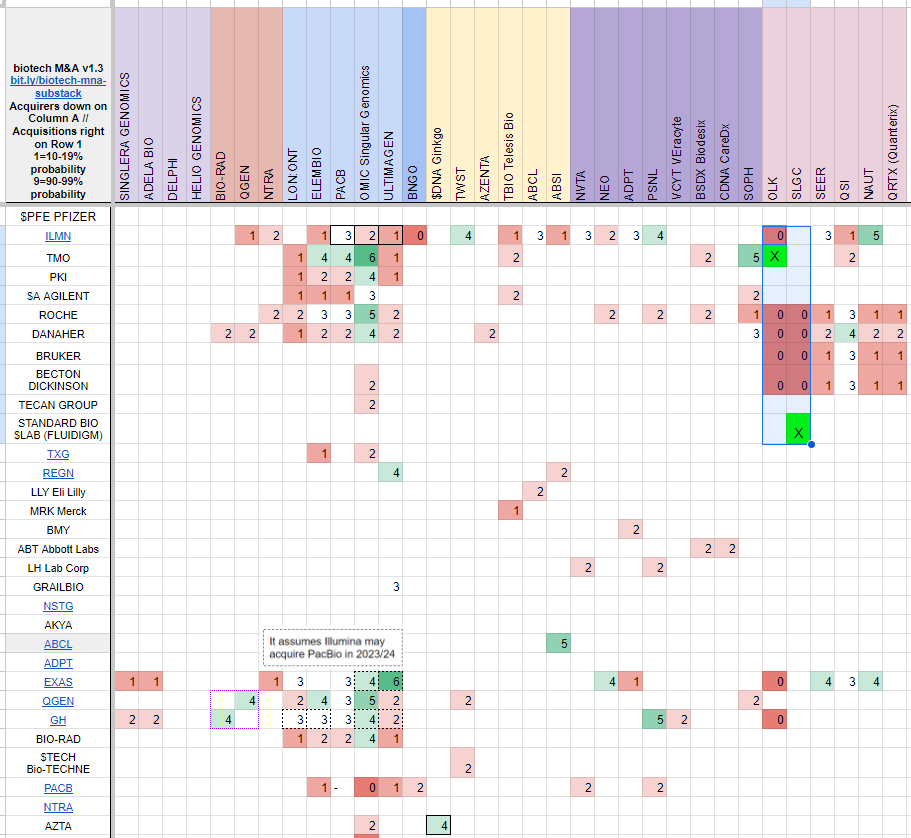Select the BNGO column header
The height and width of the screenshot is (838, 911).
[x=414, y=105]
